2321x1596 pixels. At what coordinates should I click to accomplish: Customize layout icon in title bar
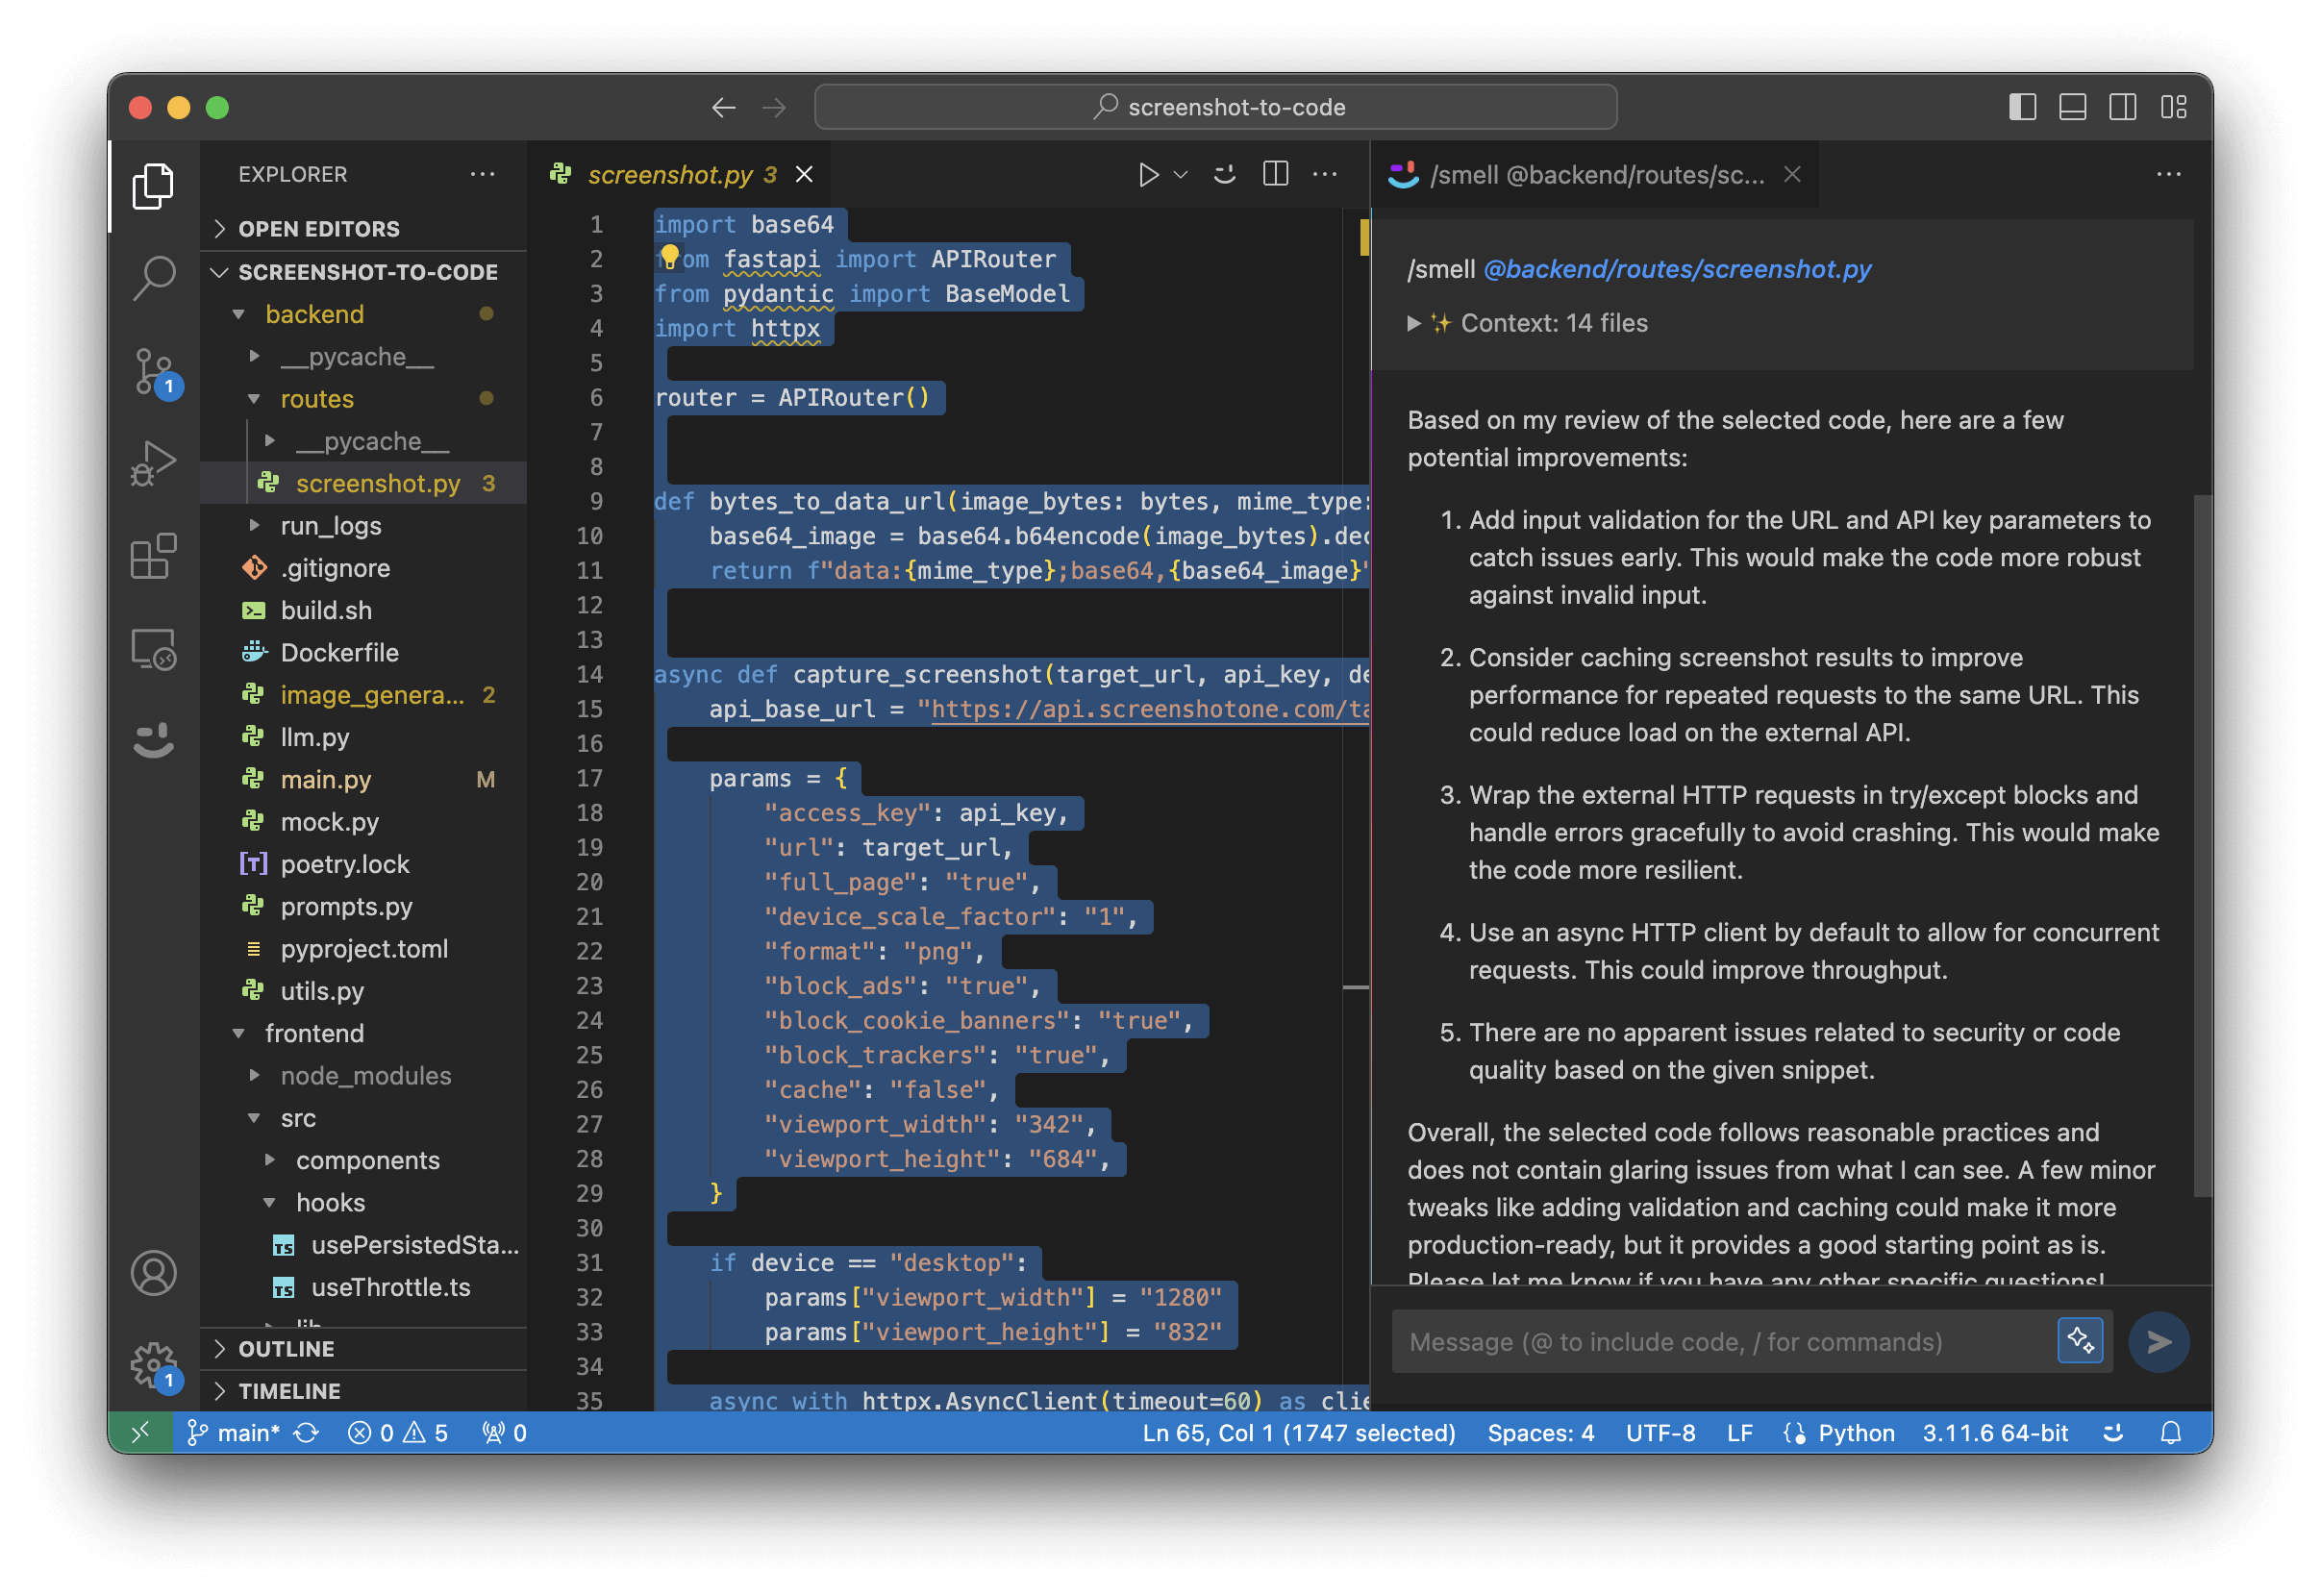(2174, 107)
